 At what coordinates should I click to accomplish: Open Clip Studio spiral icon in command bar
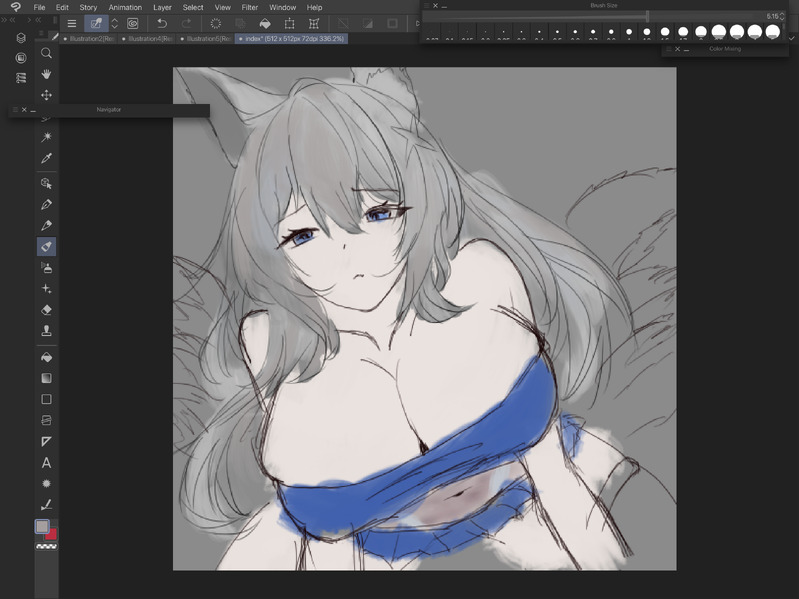132,23
